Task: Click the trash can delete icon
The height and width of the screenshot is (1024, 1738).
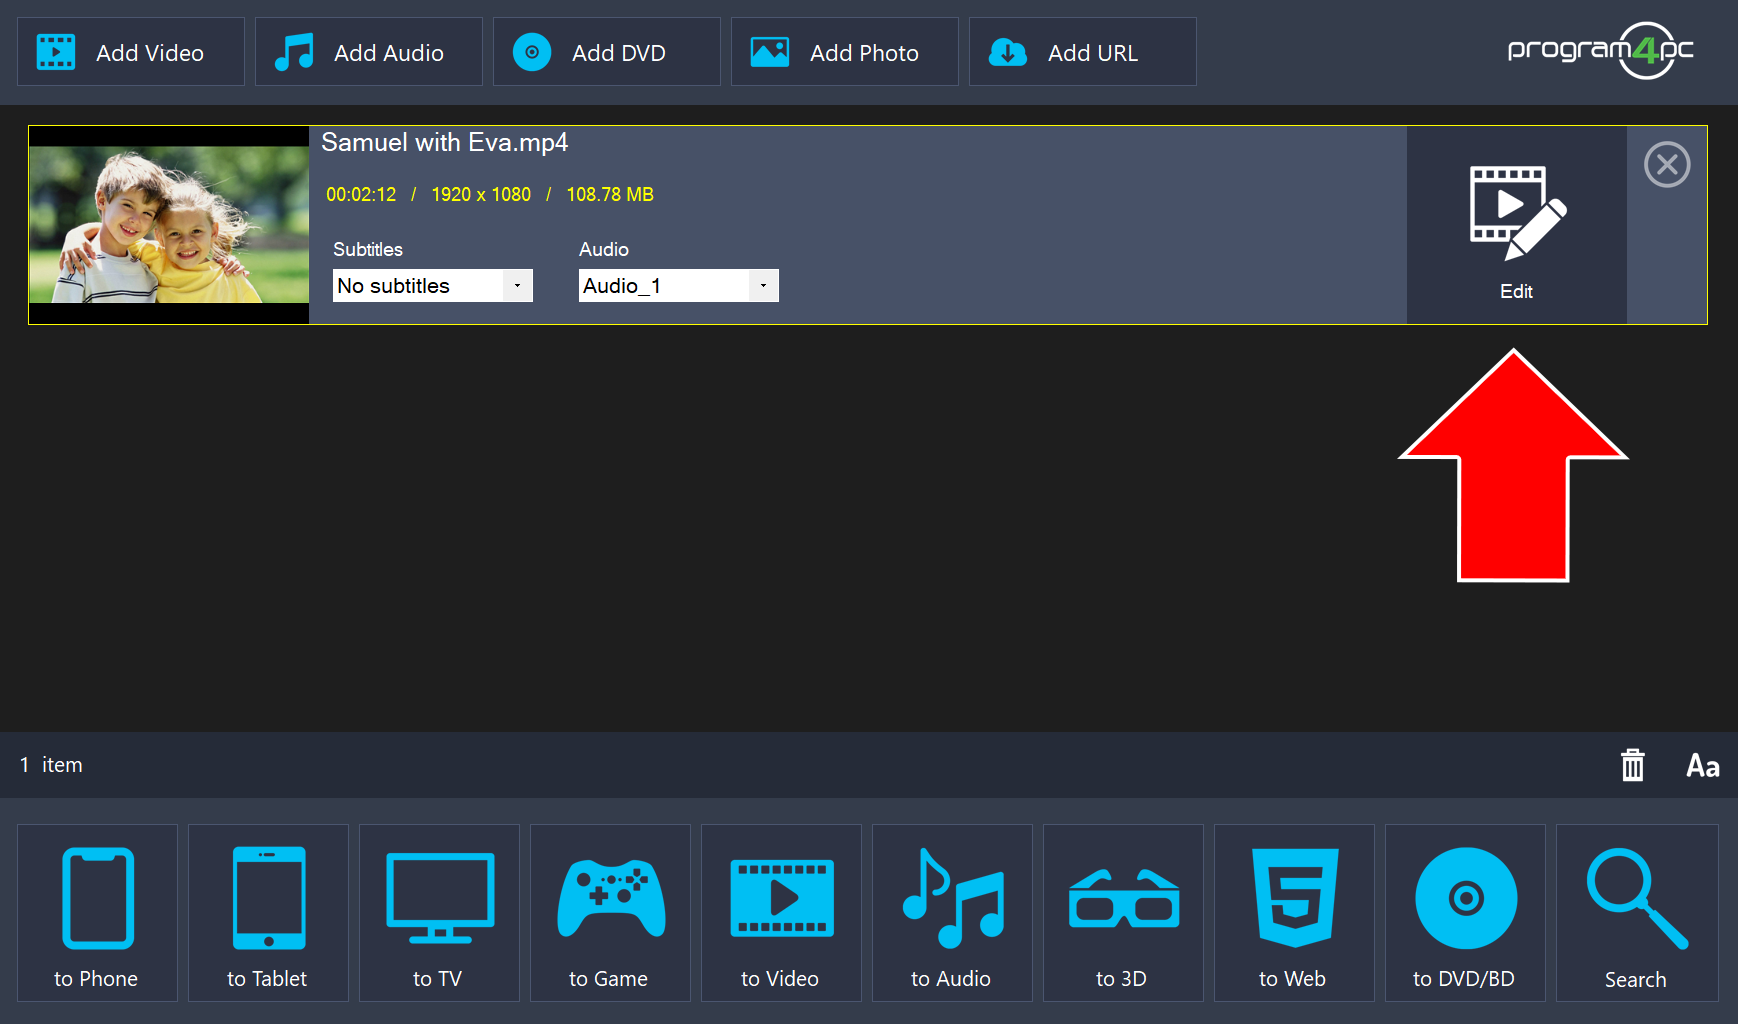Action: [1633, 765]
